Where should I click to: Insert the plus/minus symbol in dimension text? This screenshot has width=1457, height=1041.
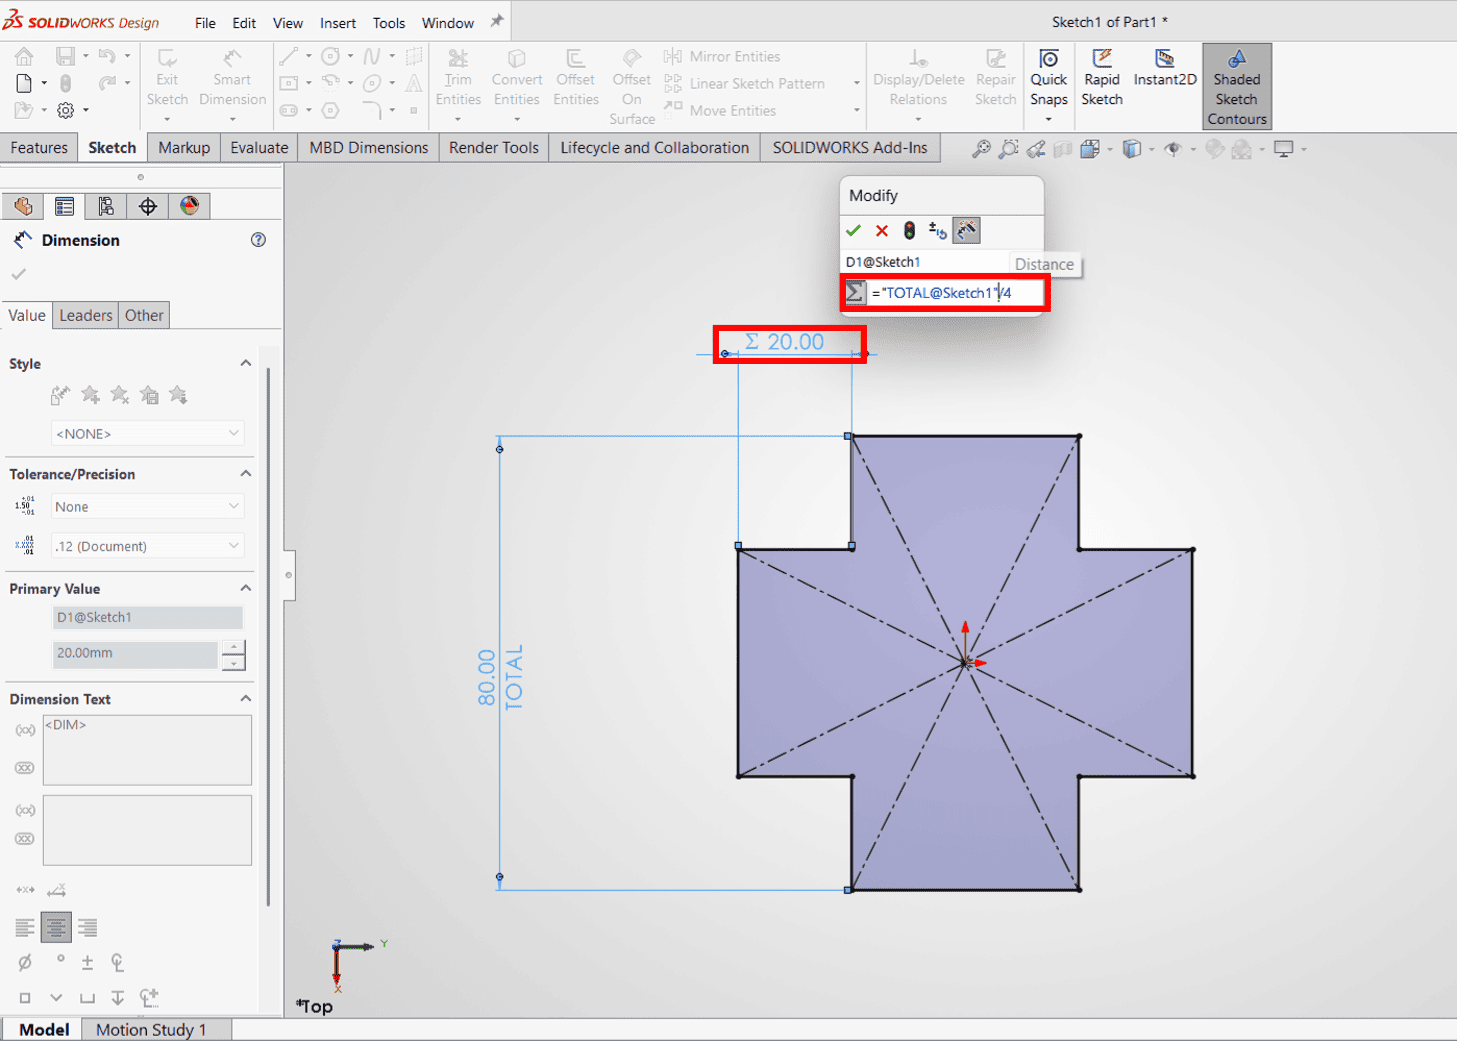pyautogui.click(x=87, y=962)
